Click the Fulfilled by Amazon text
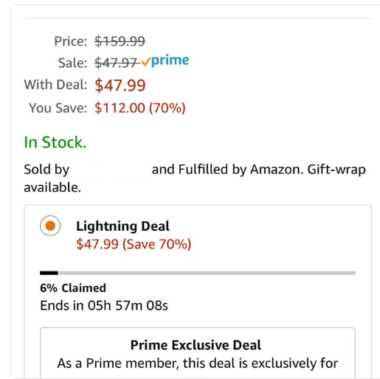Image resolution: width=380 pixels, height=379 pixels. [x=240, y=170]
